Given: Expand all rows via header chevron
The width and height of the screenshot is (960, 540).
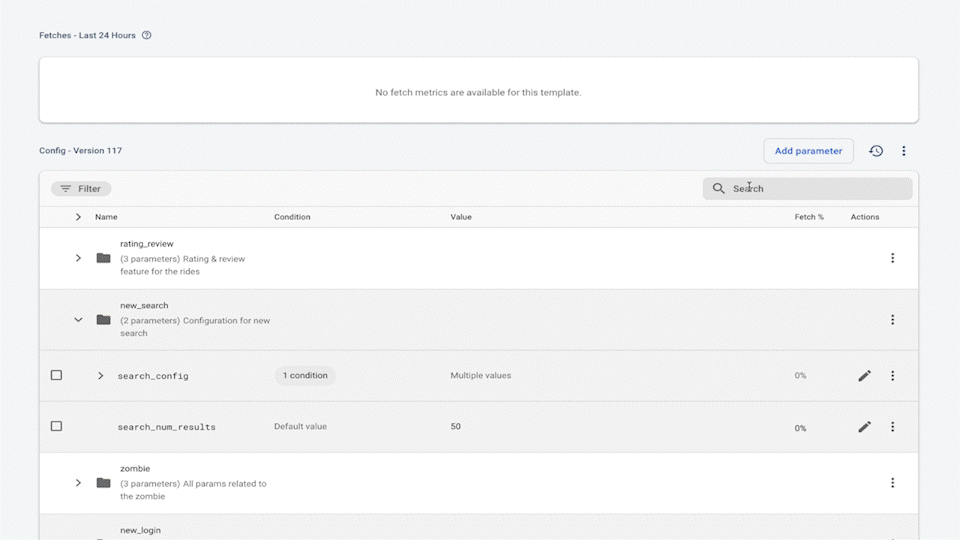Looking at the screenshot, I should pyautogui.click(x=78, y=217).
